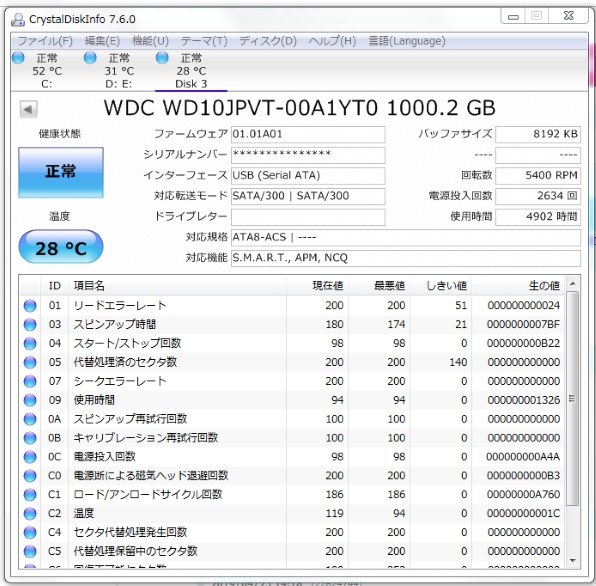Click status orb of attribute 0A row

coord(30,419)
